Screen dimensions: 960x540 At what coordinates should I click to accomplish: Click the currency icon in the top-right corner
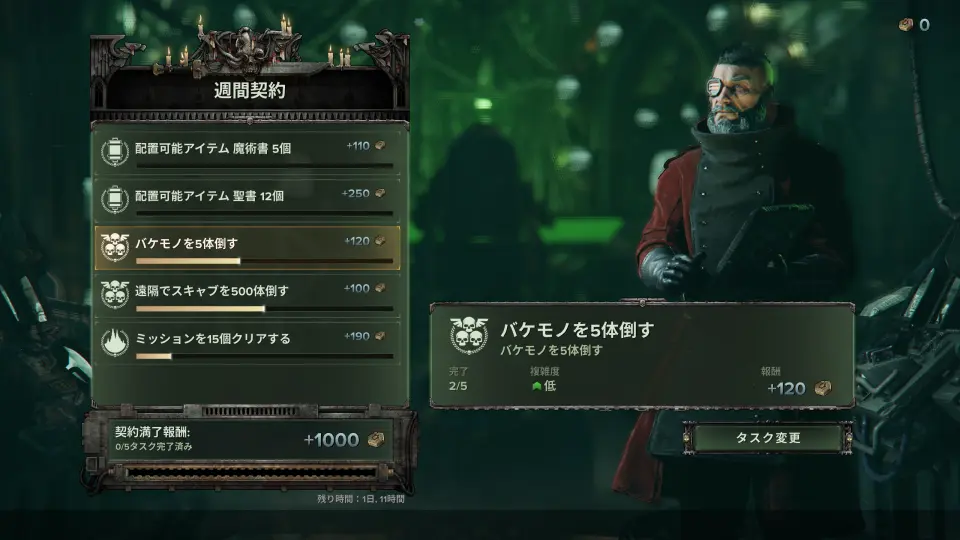(906, 24)
